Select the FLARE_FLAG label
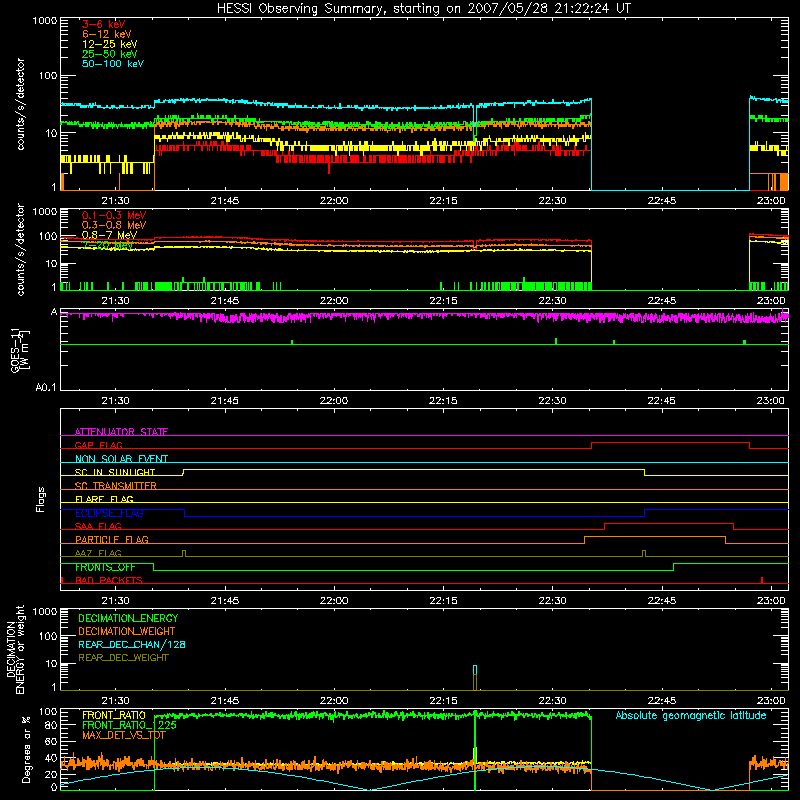Screen dimensions: 800x800 (x=104, y=499)
